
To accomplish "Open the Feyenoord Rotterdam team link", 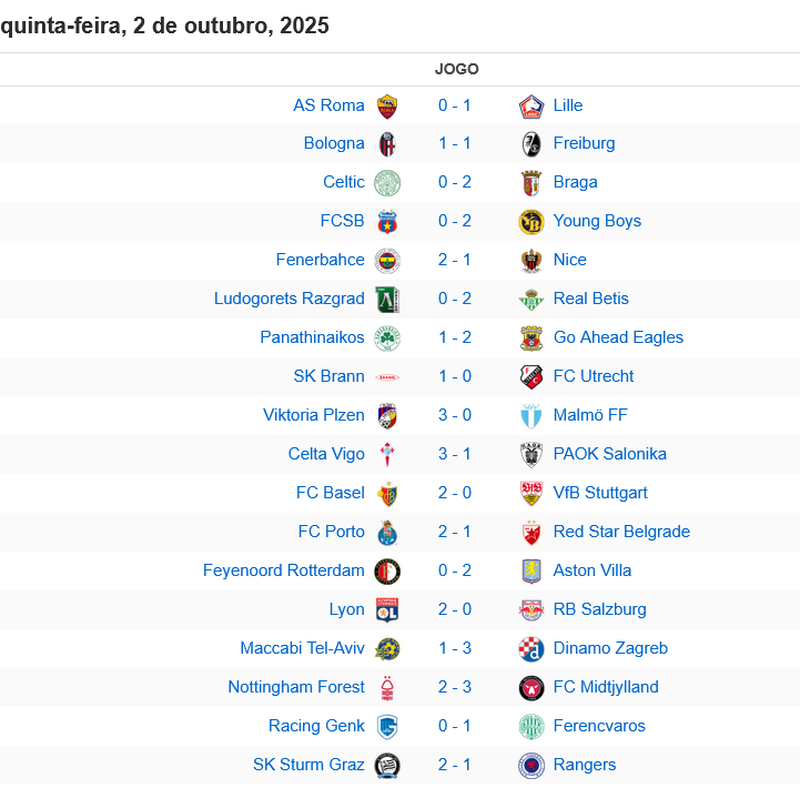I will click(283, 571).
